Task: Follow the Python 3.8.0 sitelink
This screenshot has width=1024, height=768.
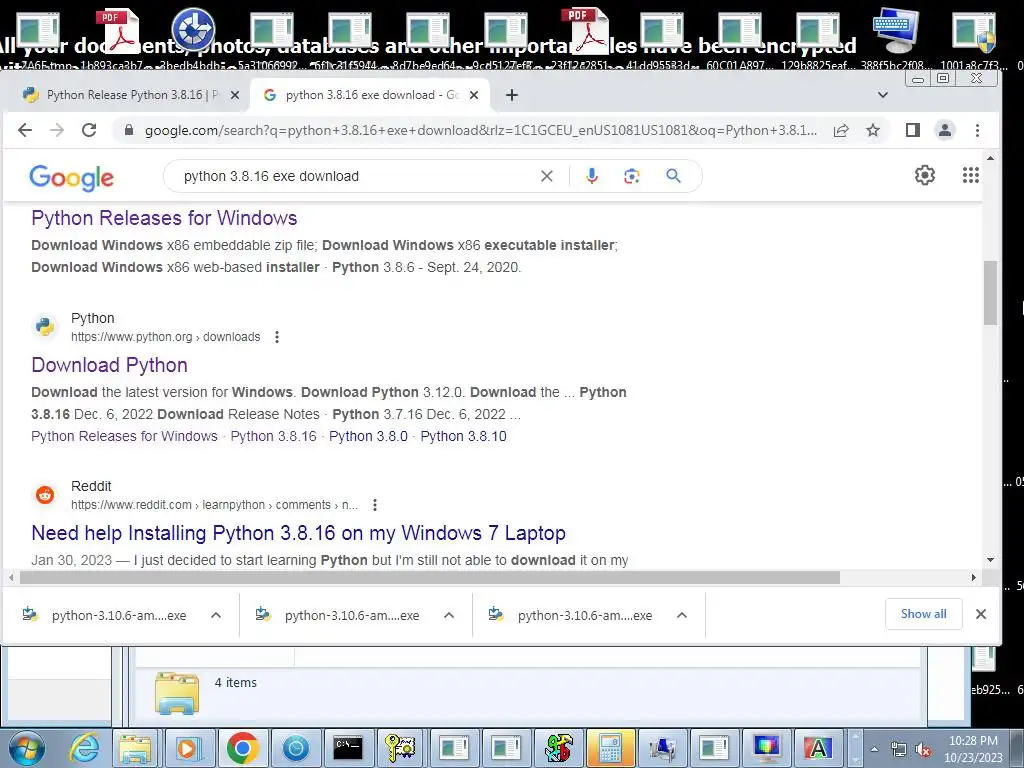Action: coord(368,436)
